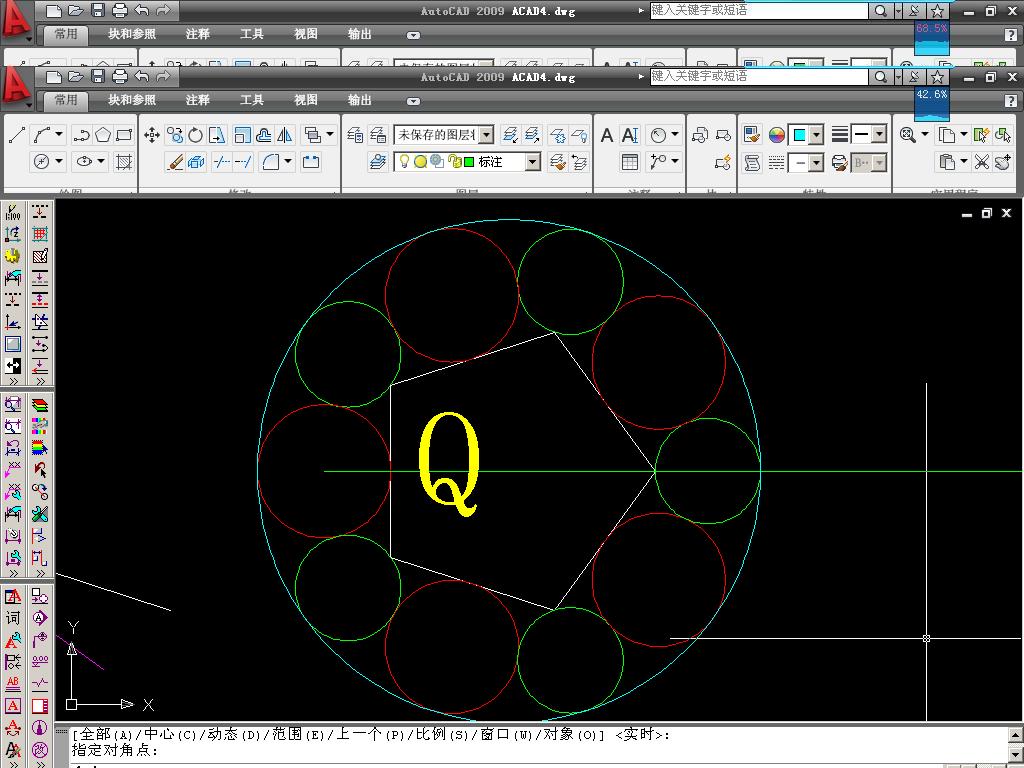The width and height of the screenshot is (1024, 768).
Task: Choose the Mirror tool
Action: pos(285,135)
